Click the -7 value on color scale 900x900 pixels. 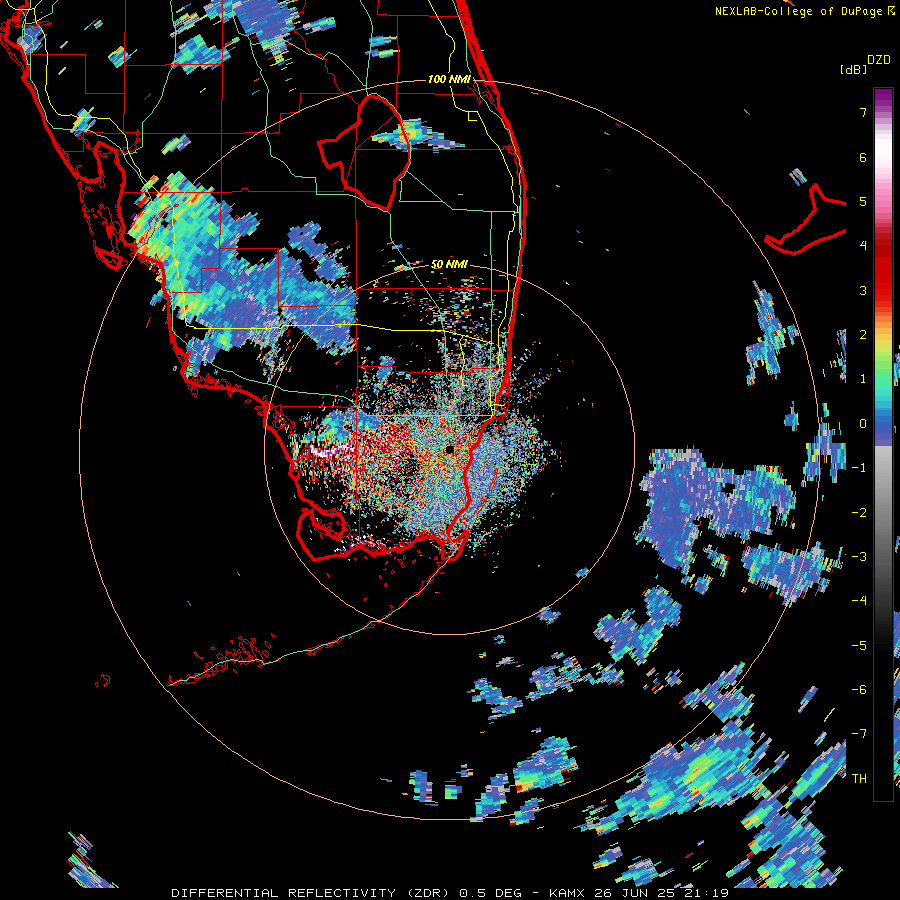point(859,734)
